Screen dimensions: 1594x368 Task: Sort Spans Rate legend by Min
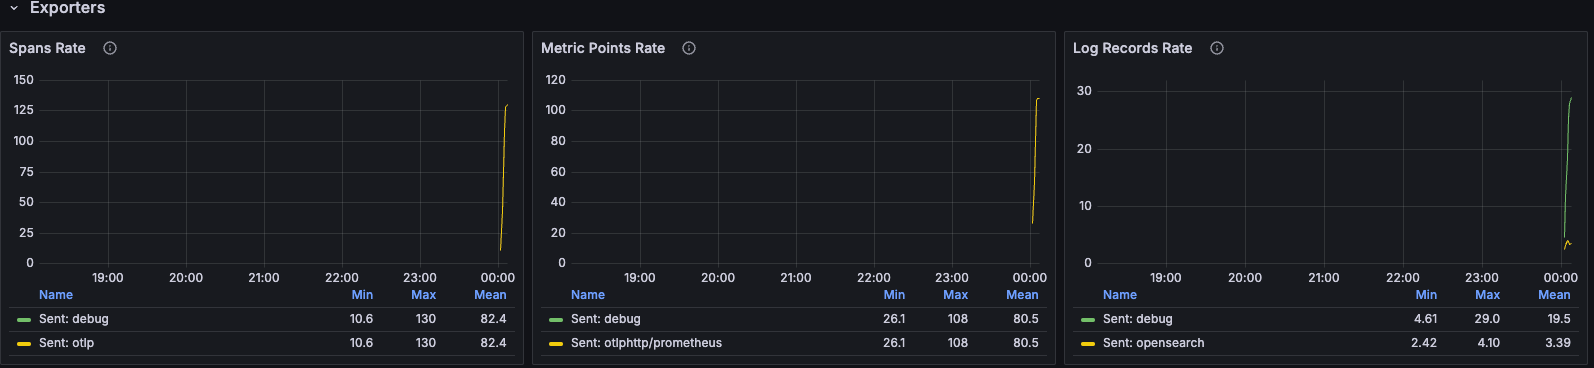coord(362,295)
